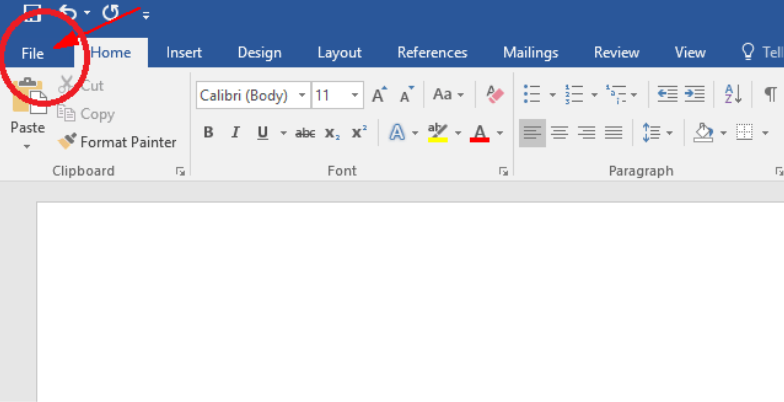Apply the red font color swatch
The image size is (784, 402).
[479, 132]
